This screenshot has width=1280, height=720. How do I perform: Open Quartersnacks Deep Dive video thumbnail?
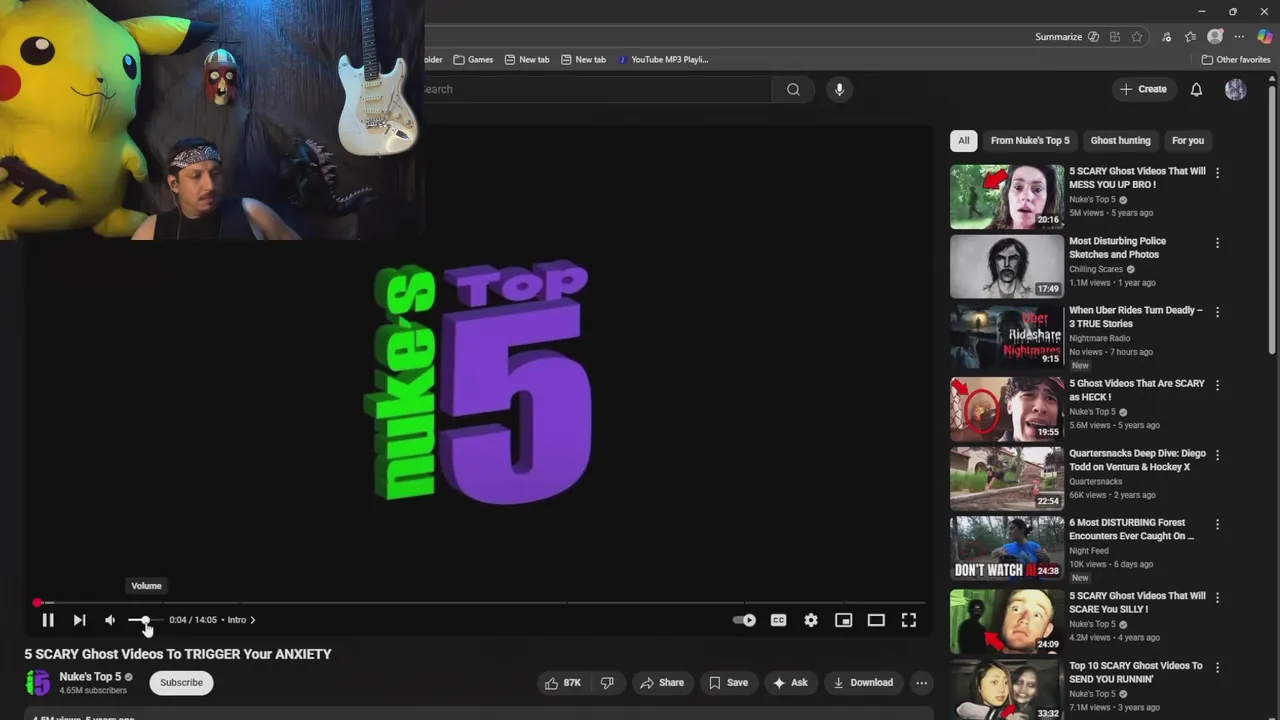coord(1007,478)
